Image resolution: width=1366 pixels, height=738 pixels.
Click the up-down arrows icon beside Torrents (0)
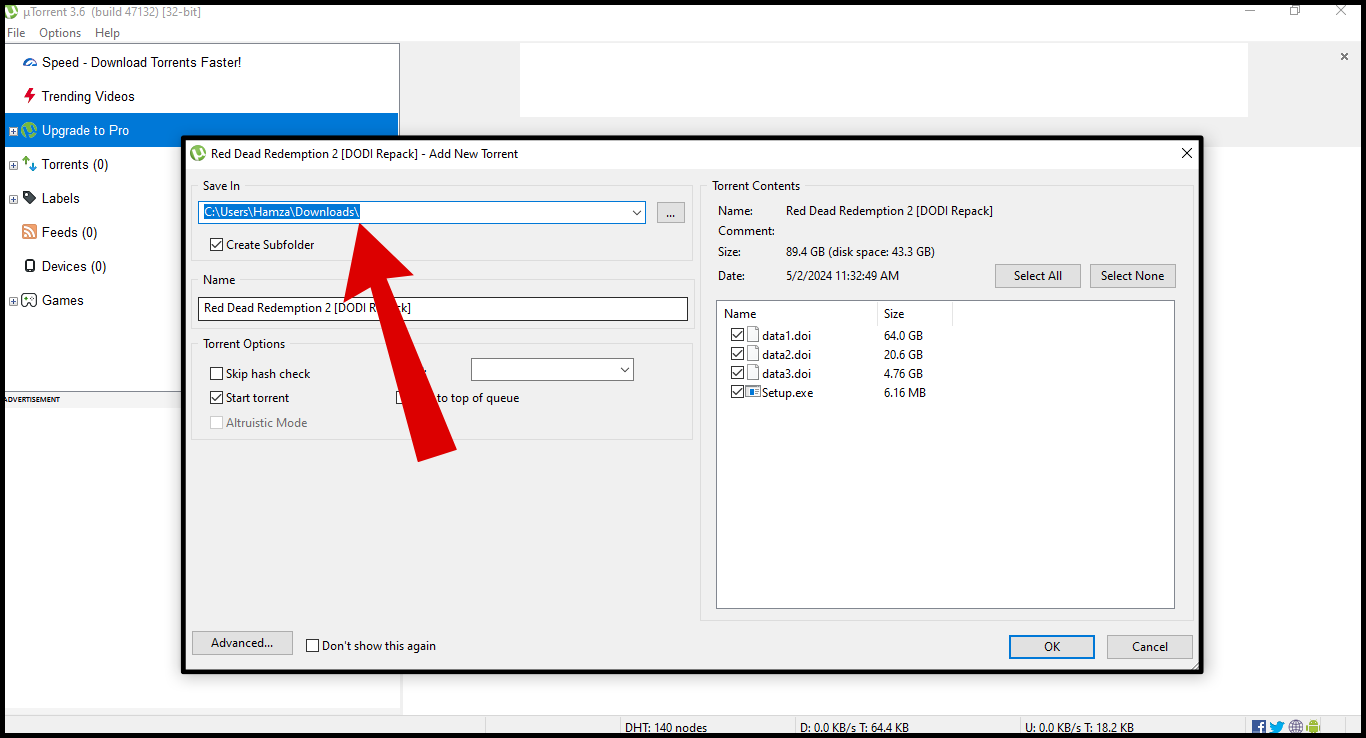(29, 164)
